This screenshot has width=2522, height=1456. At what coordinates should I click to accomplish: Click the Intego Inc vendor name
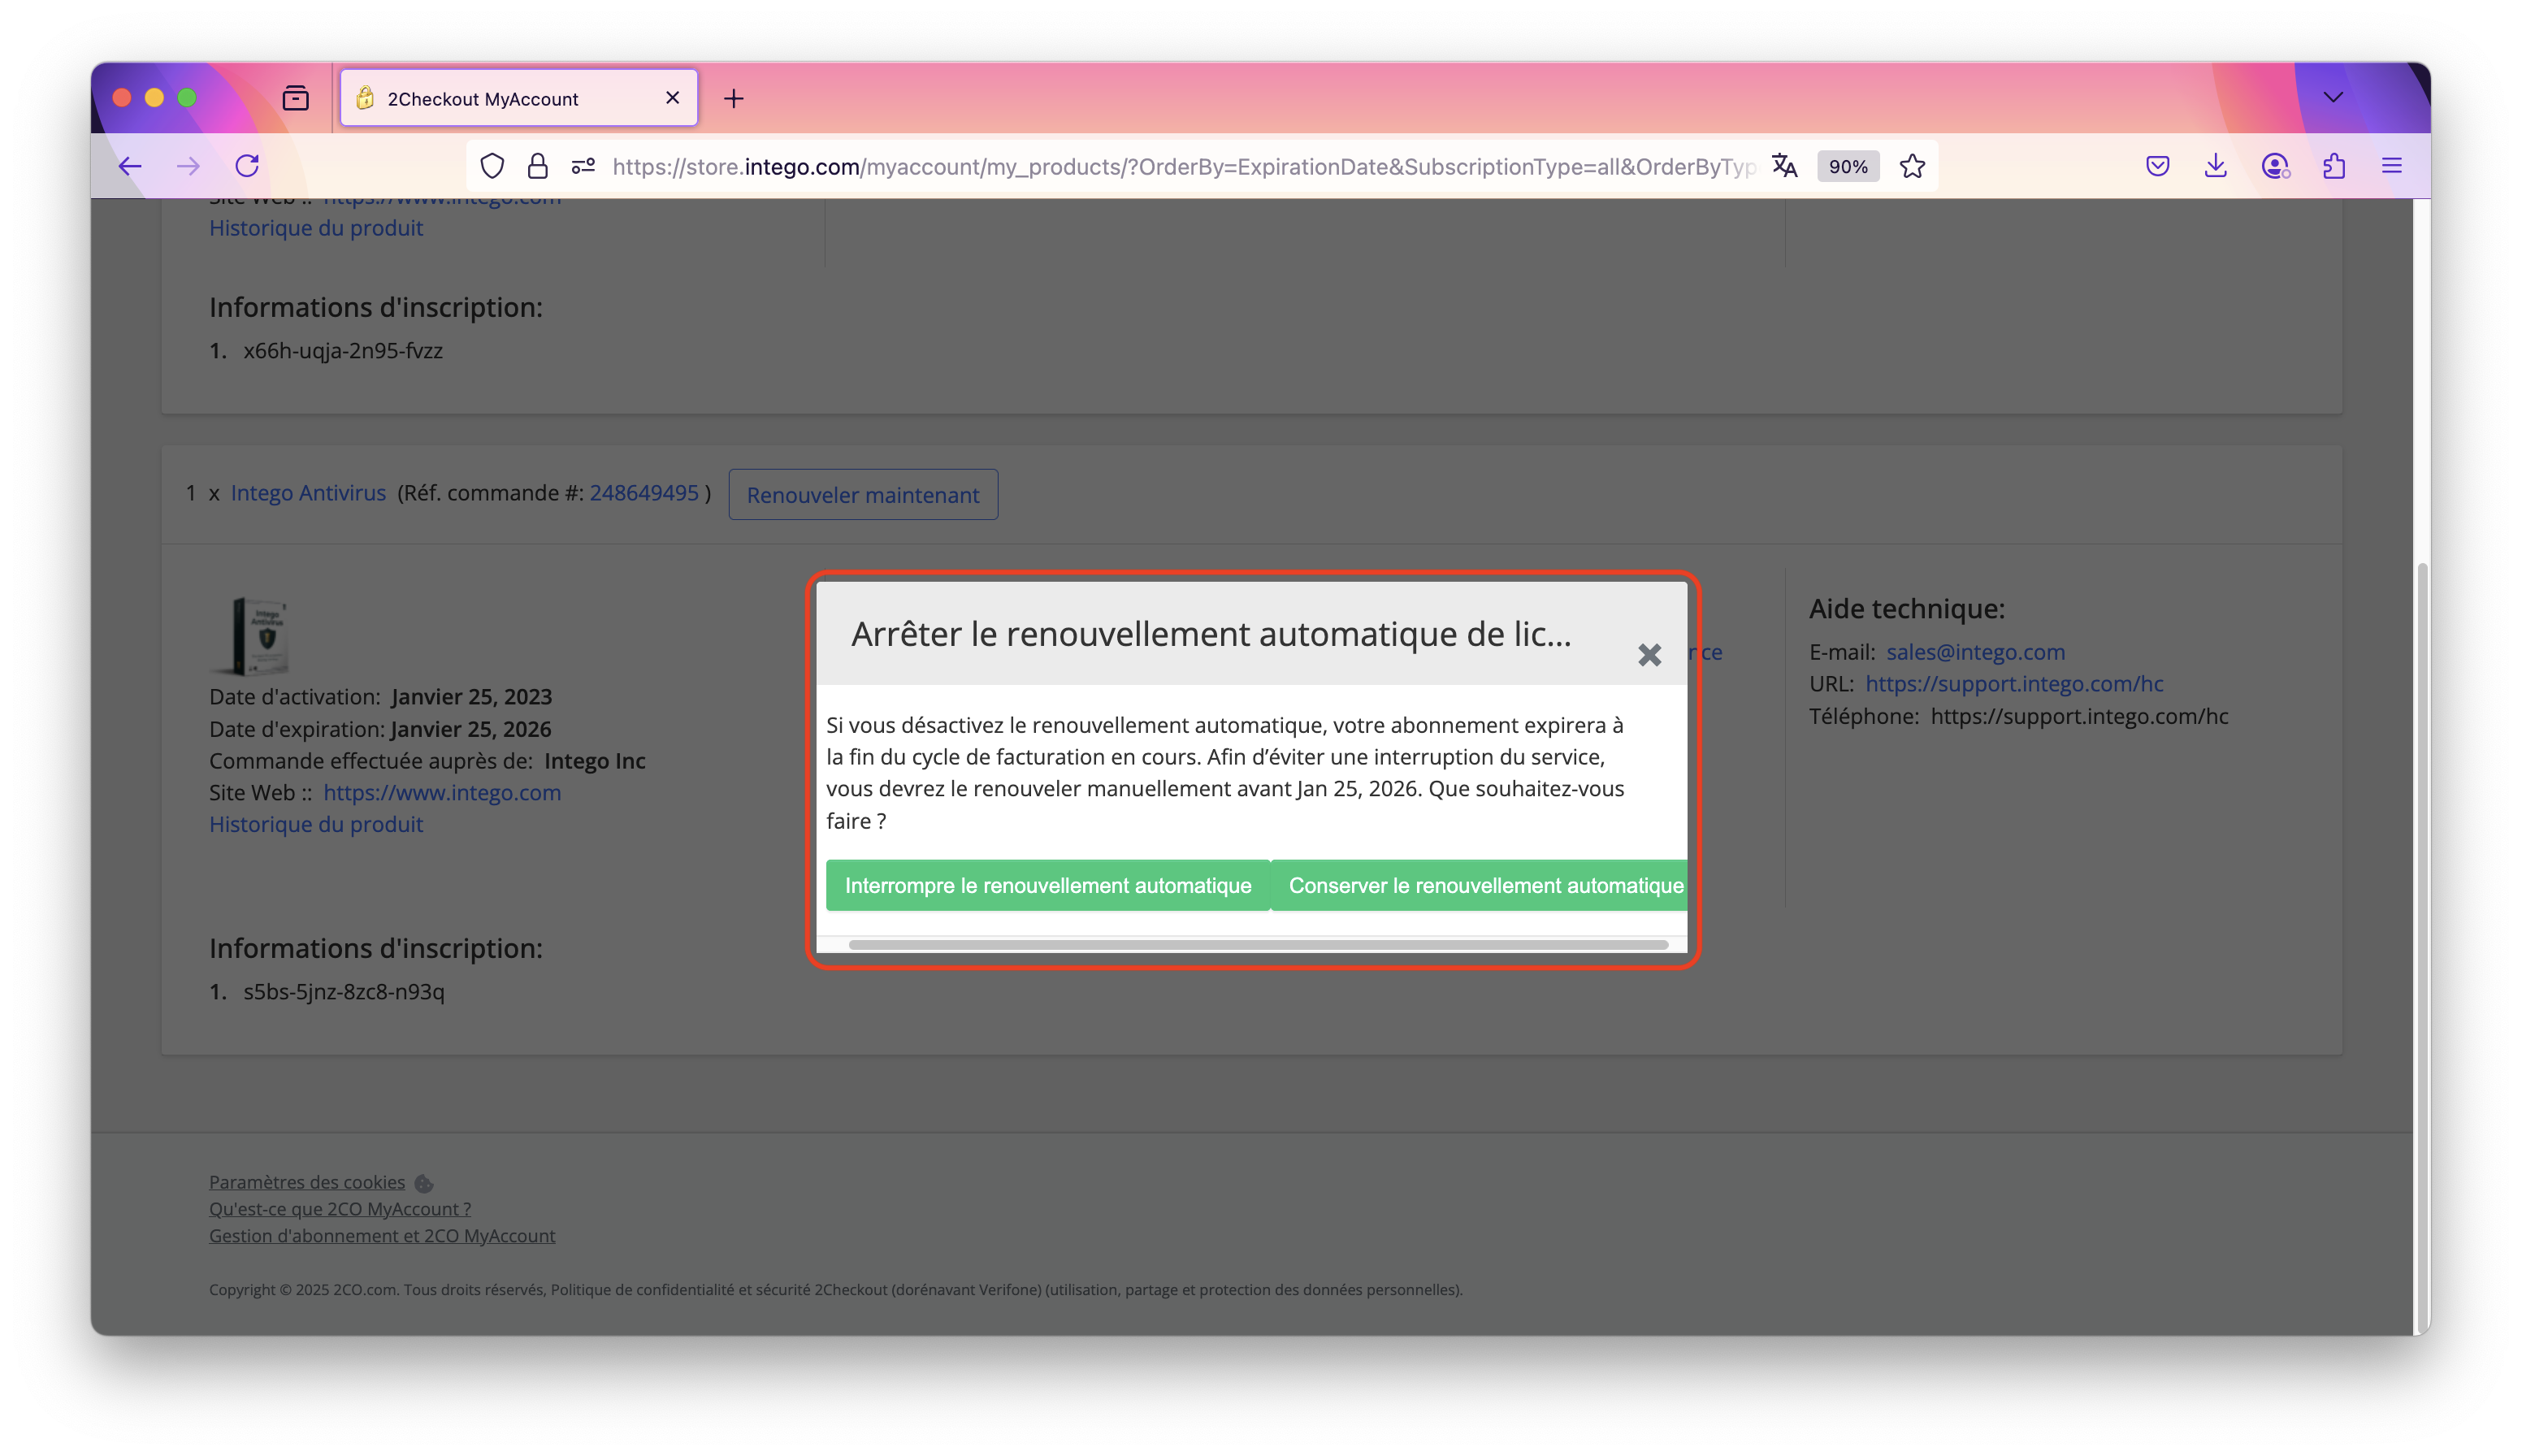pos(595,761)
